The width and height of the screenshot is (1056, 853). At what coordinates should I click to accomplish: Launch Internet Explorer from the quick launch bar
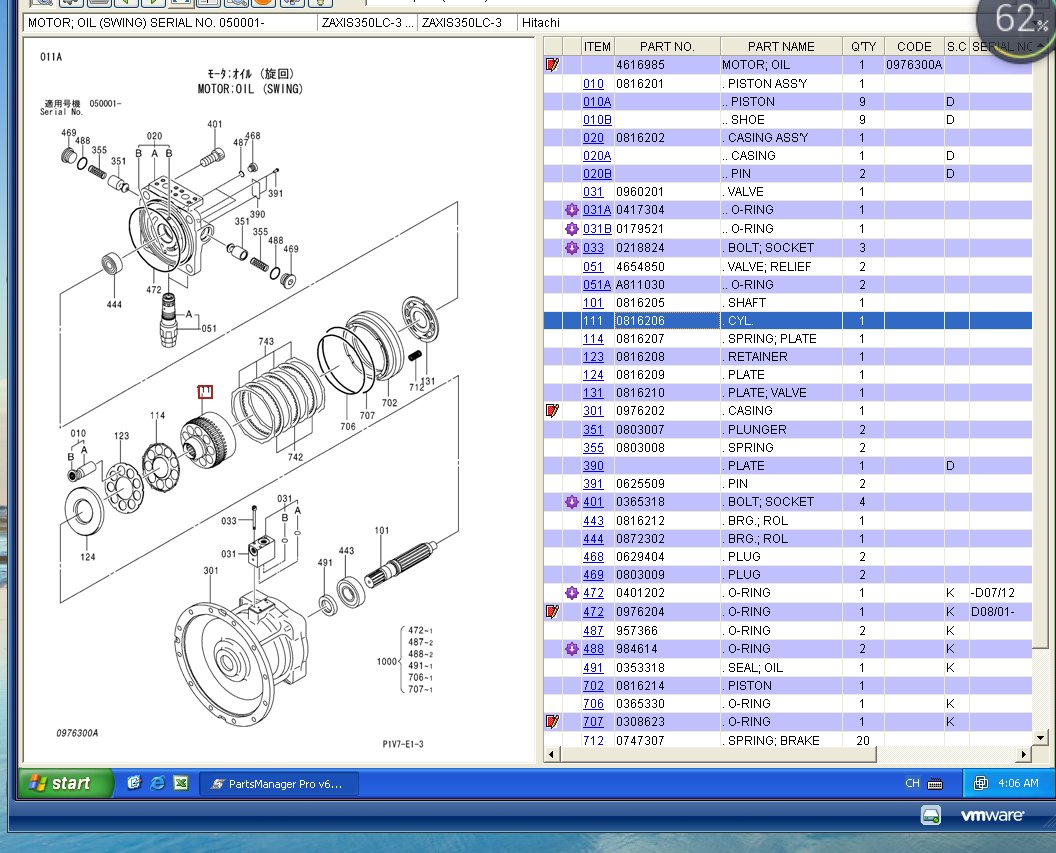(157, 784)
